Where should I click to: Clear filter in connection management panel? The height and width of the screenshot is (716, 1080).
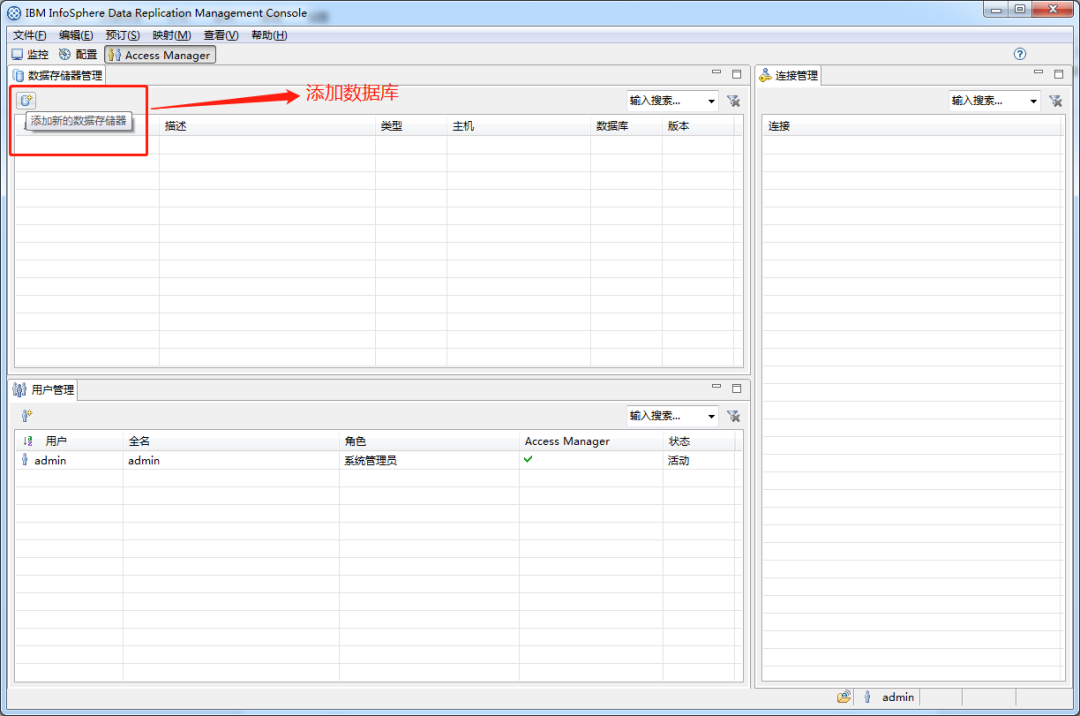tap(1055, 101)
